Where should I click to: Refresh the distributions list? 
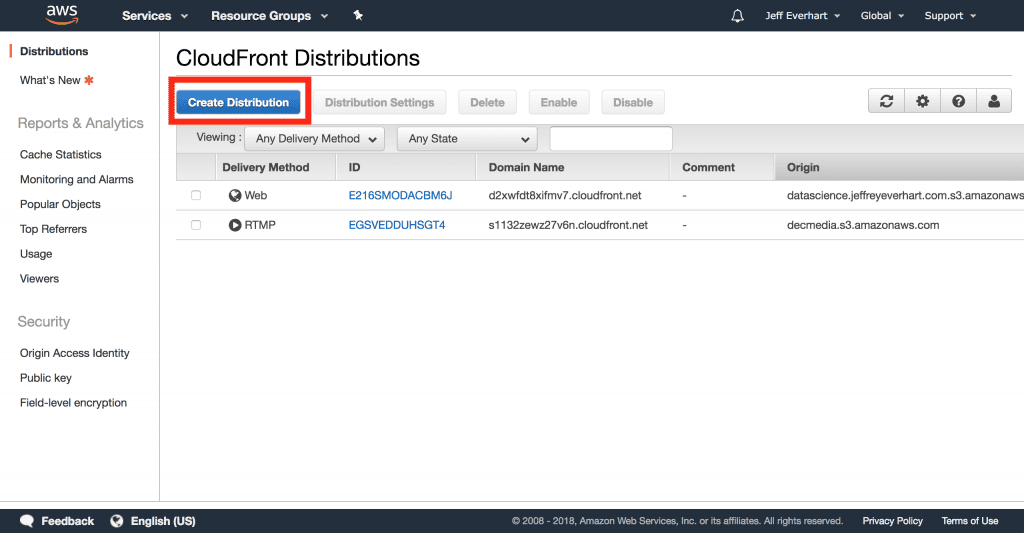point(886,101)
